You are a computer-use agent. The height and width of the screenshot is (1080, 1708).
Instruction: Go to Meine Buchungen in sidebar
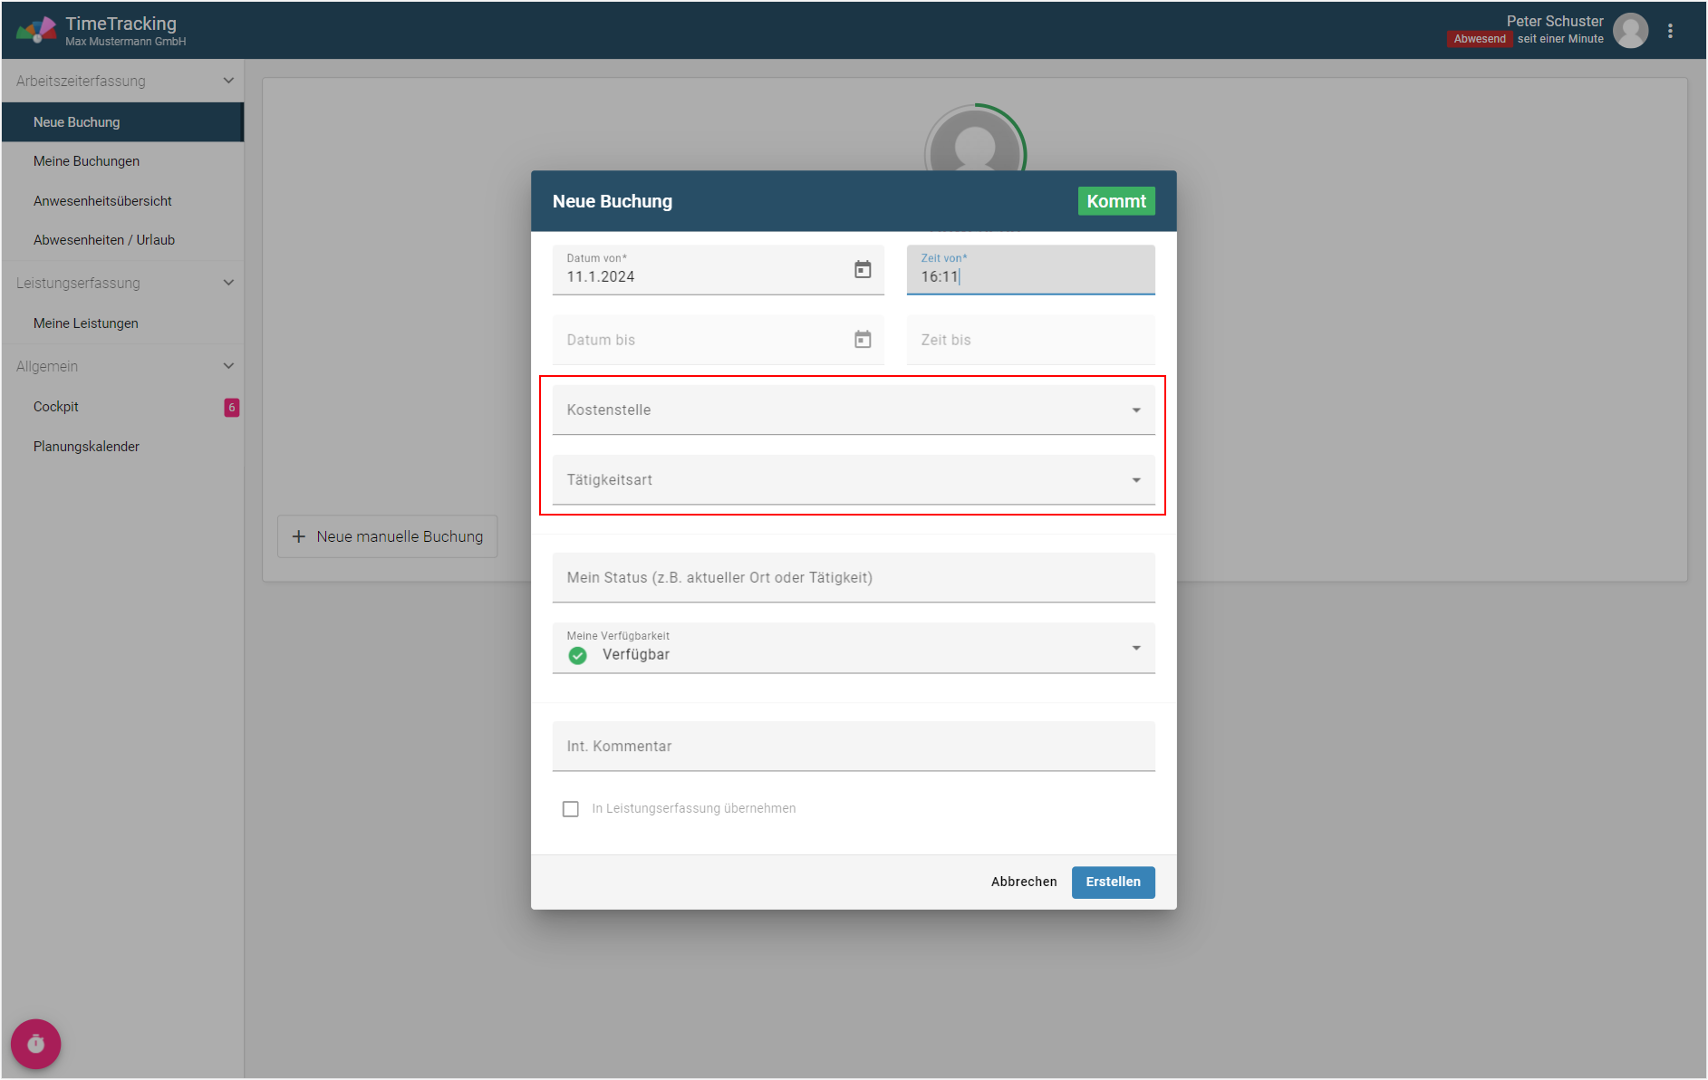(86, 161)
